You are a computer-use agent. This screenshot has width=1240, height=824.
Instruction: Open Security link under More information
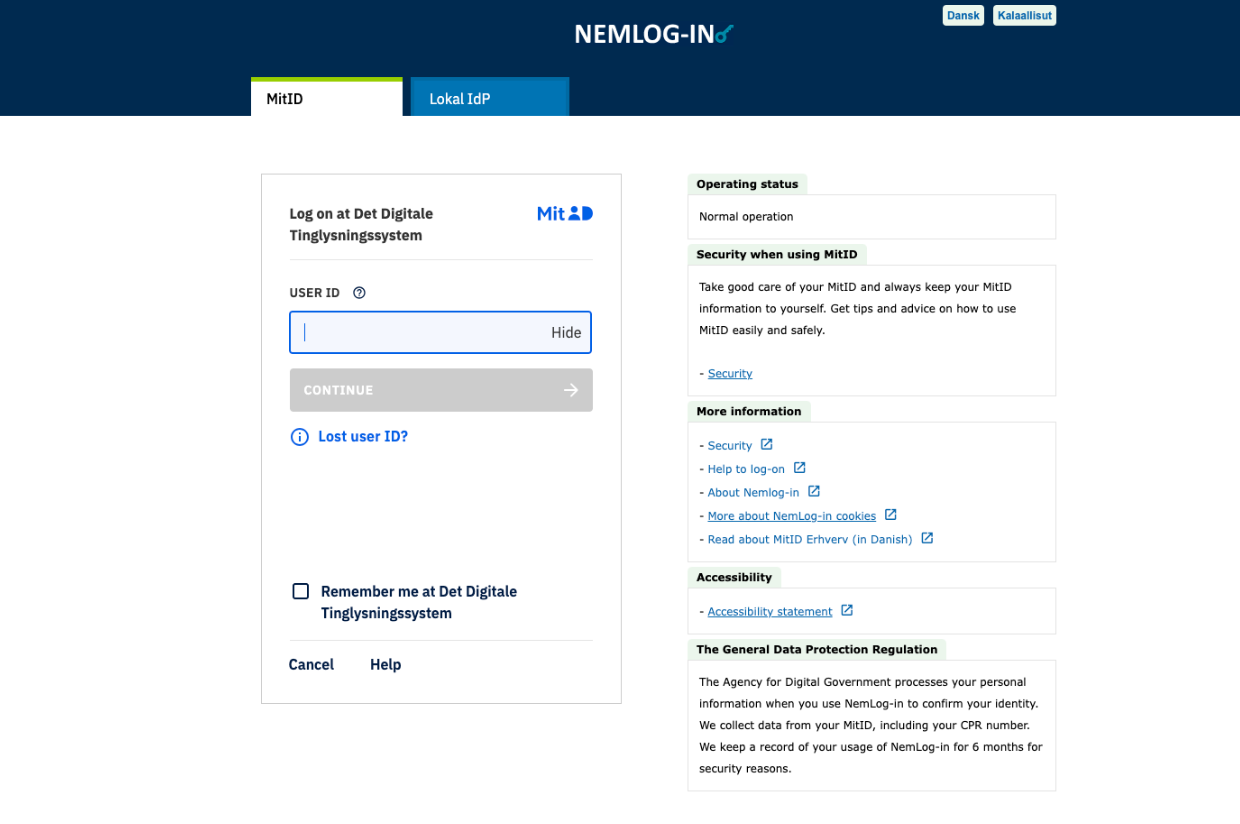pos(730,446)
